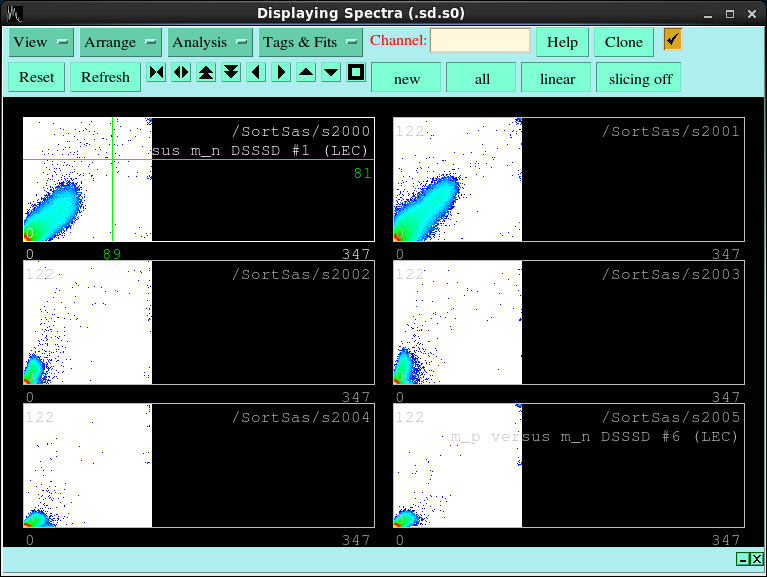Toggle the 'linear' scale button
Image resolution: width=767 pixels, height=577 pixels.
coord(557,78)
